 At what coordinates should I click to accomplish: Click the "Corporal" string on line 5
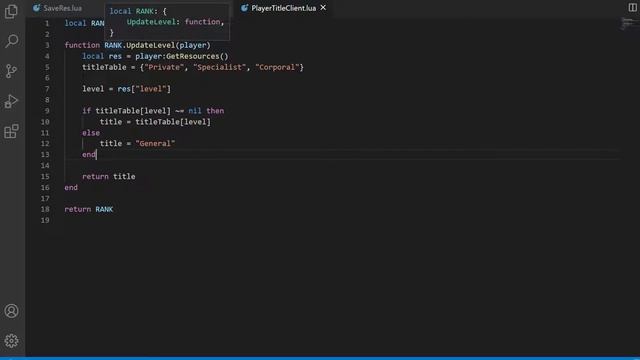[x=278, y=67]
